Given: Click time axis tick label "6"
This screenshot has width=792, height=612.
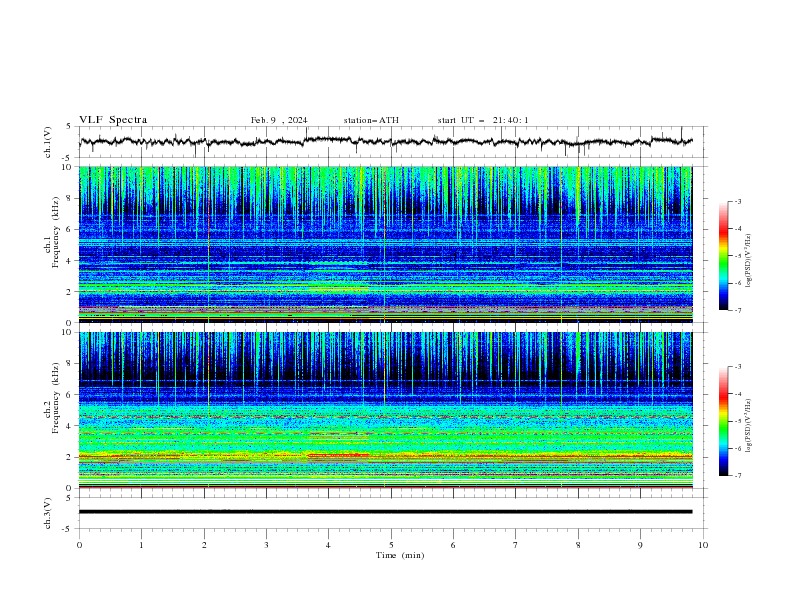Looking at the screenshot, I should tap(454, 545).
